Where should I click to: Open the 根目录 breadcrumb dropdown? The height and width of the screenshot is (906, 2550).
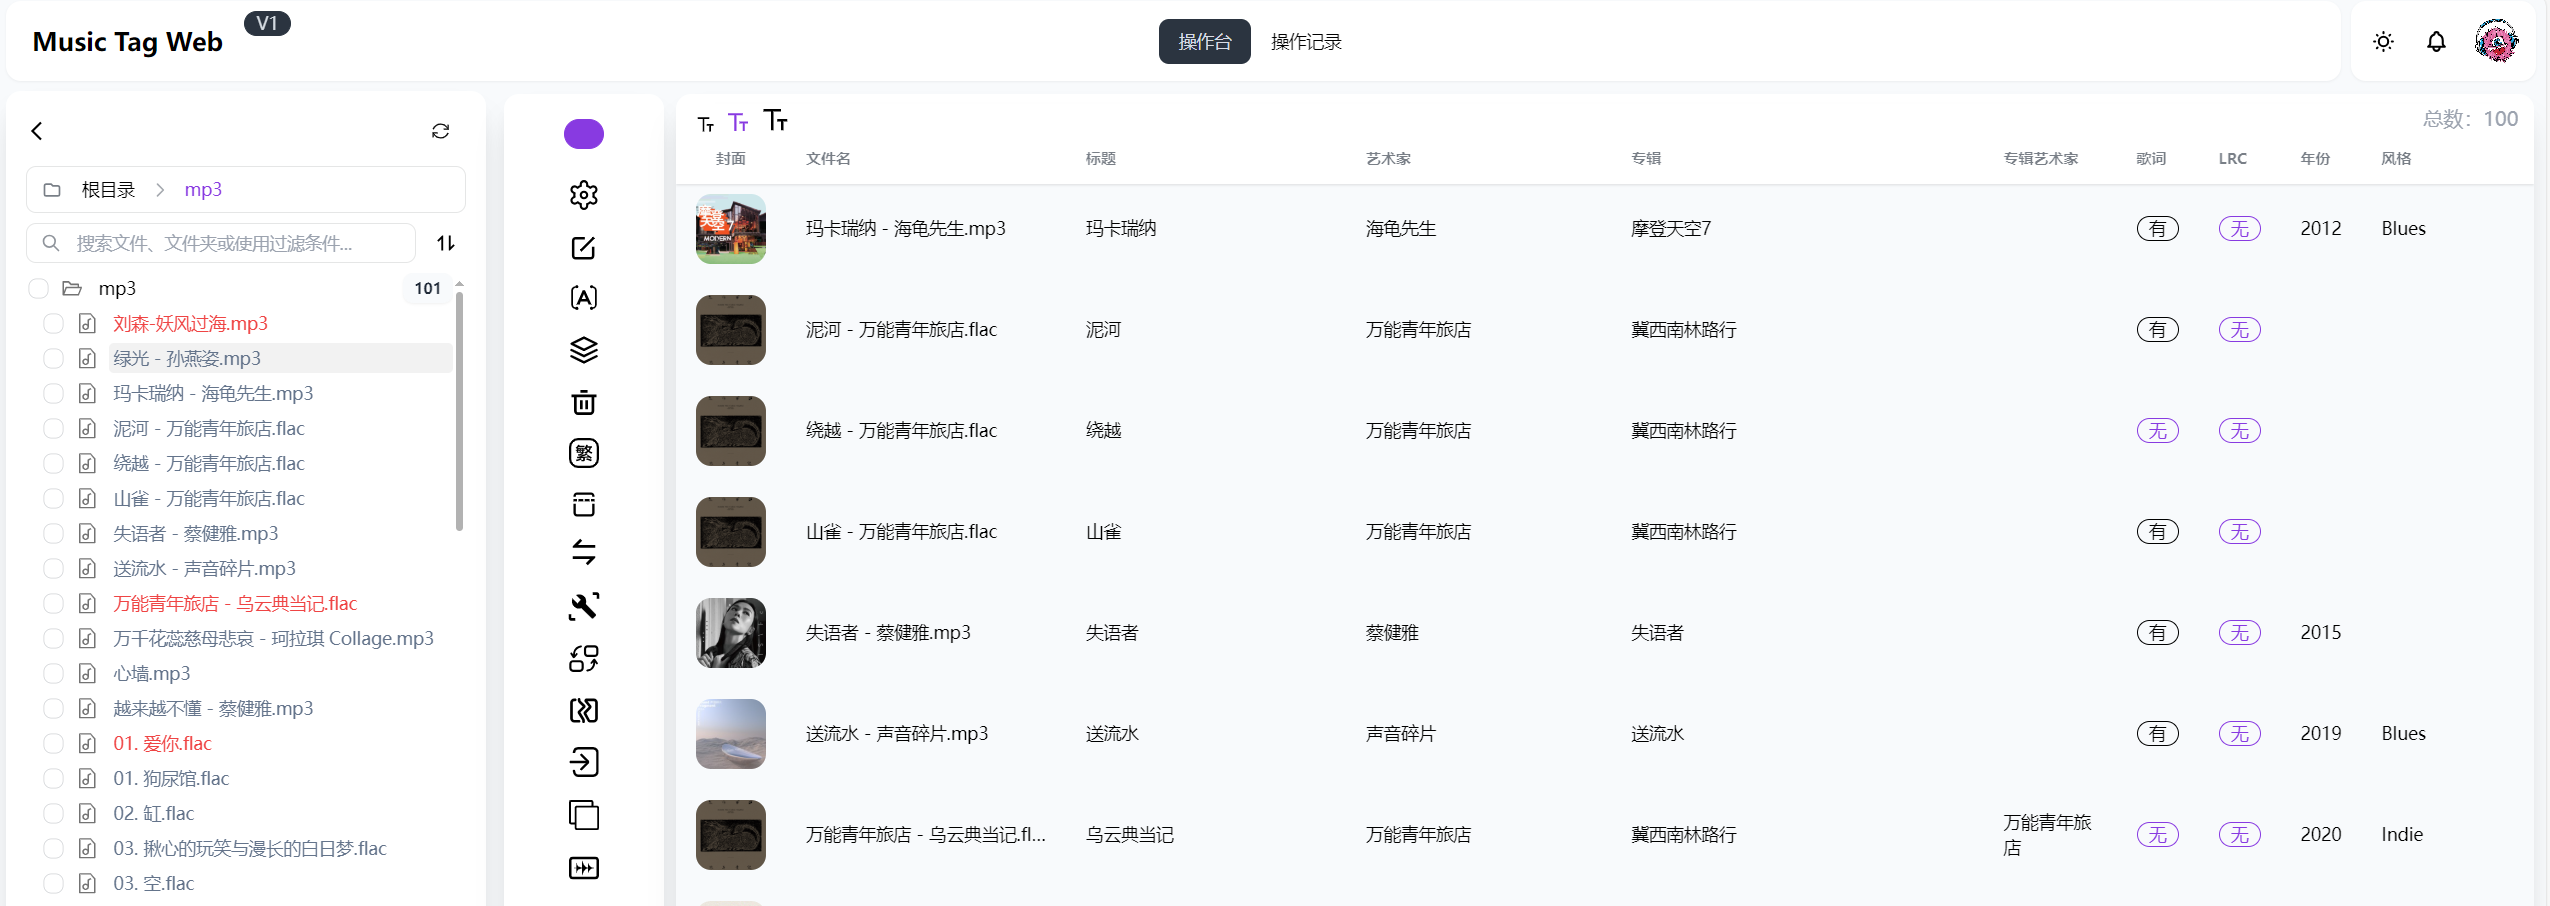[107, 189]
